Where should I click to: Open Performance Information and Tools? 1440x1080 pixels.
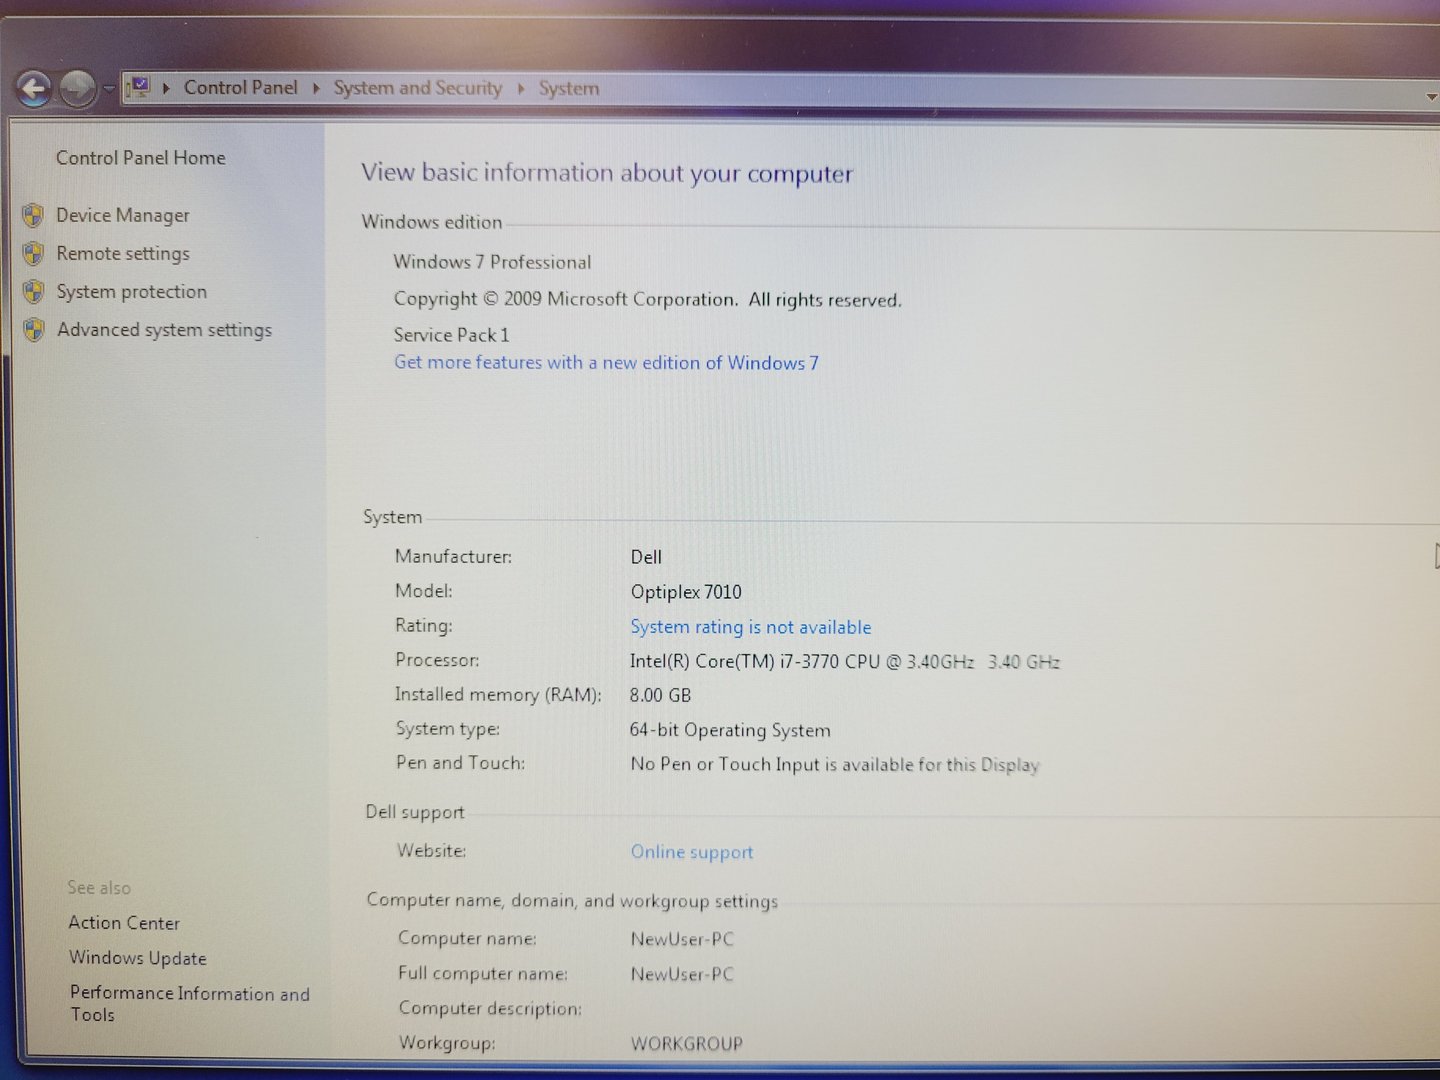tap(190, 1003)
